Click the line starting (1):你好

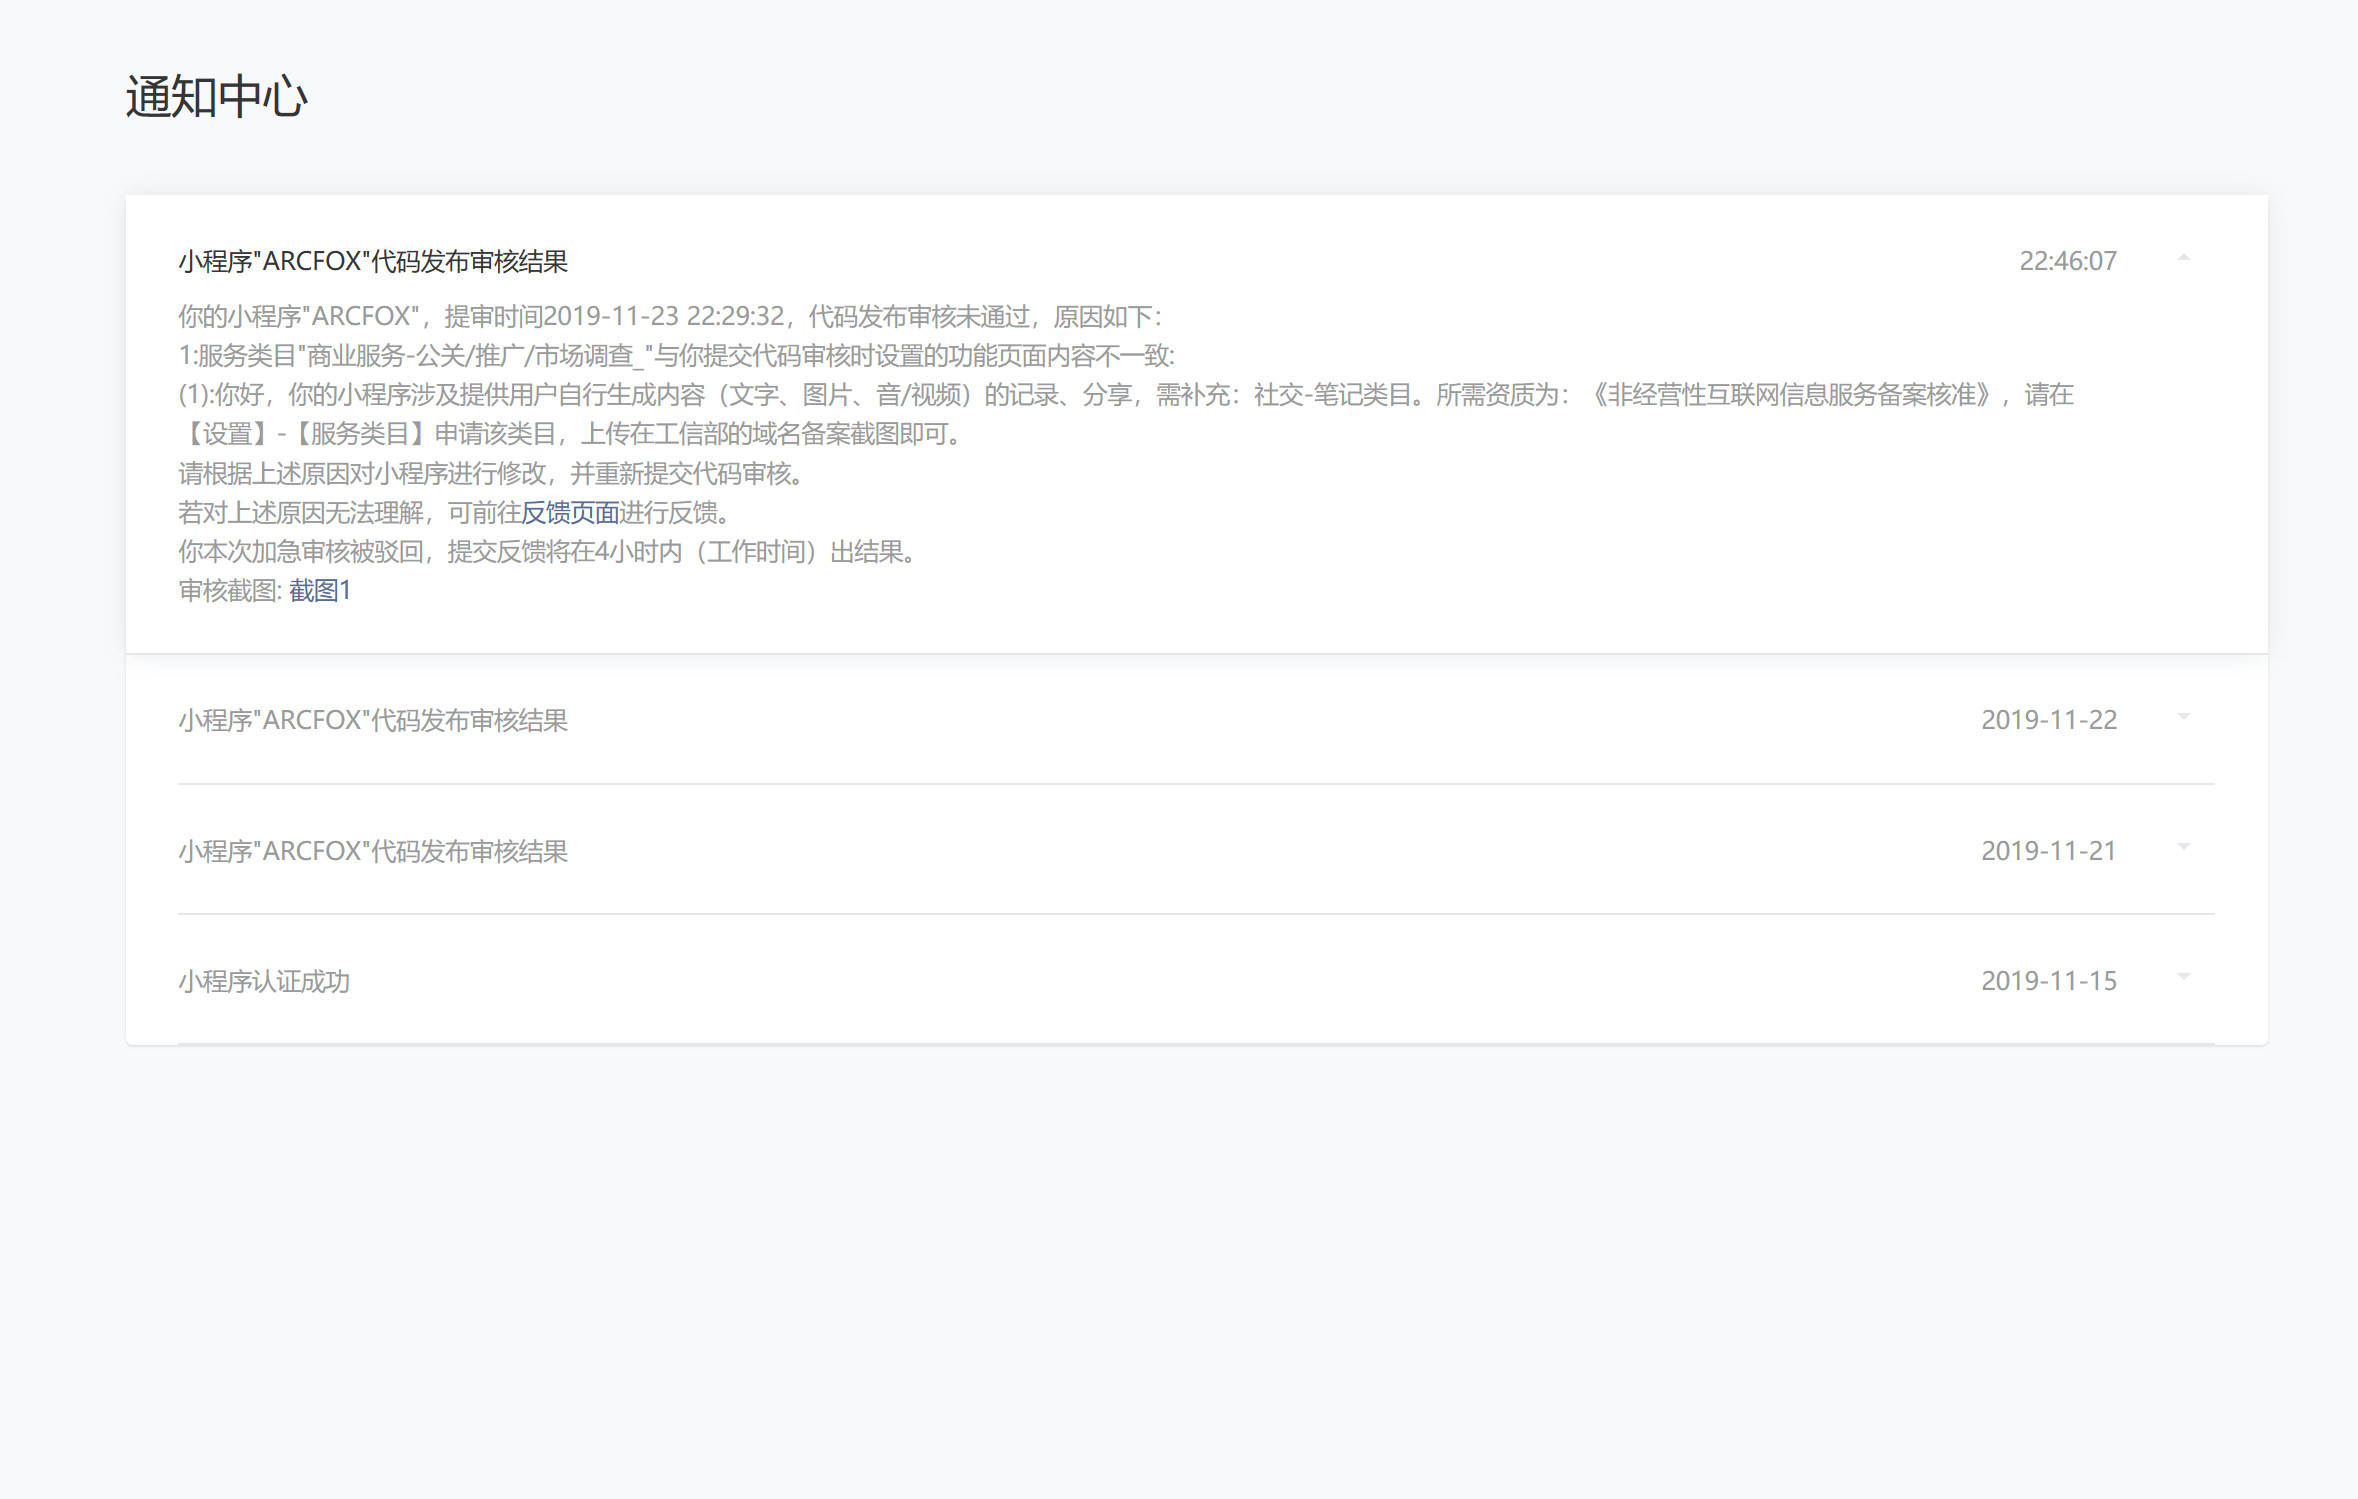click(1126, 395)
